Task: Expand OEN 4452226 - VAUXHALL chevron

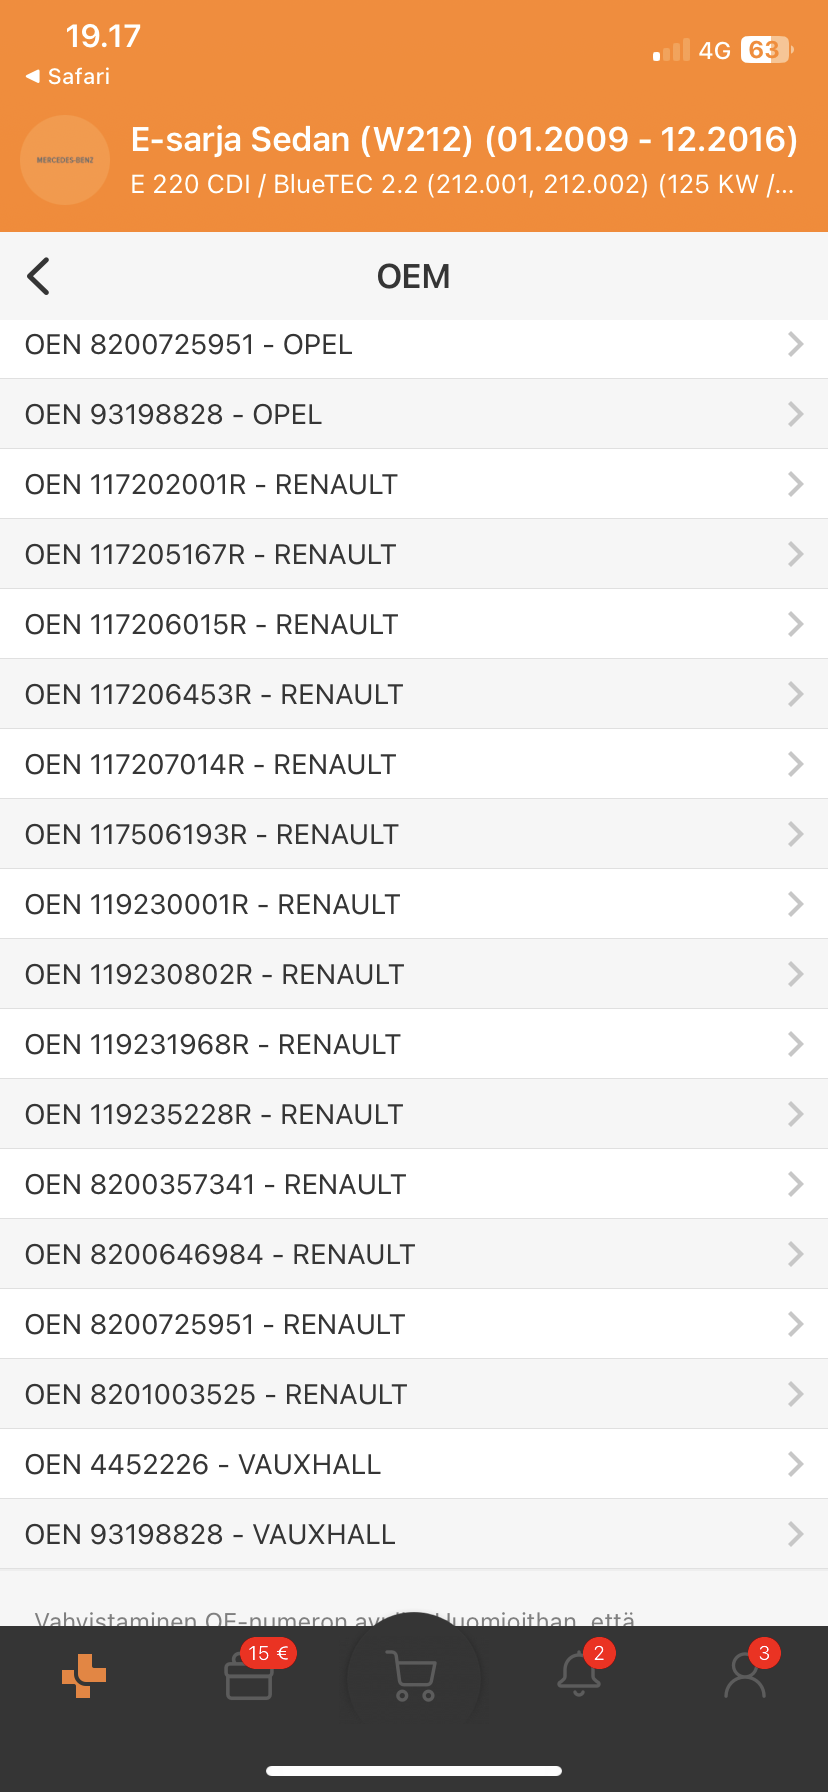Action: point(795,1464)
